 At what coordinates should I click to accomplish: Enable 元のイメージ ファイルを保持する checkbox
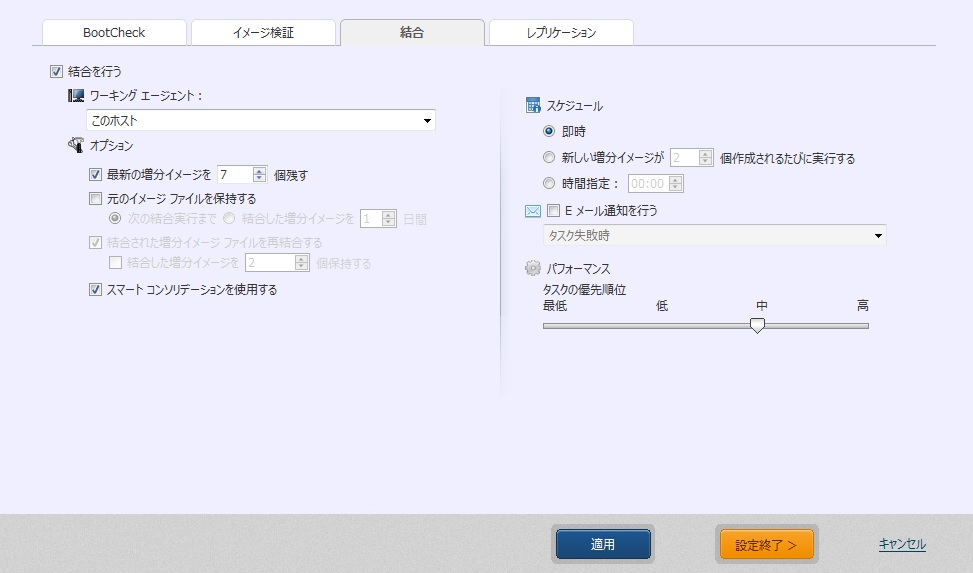point(95,199)
